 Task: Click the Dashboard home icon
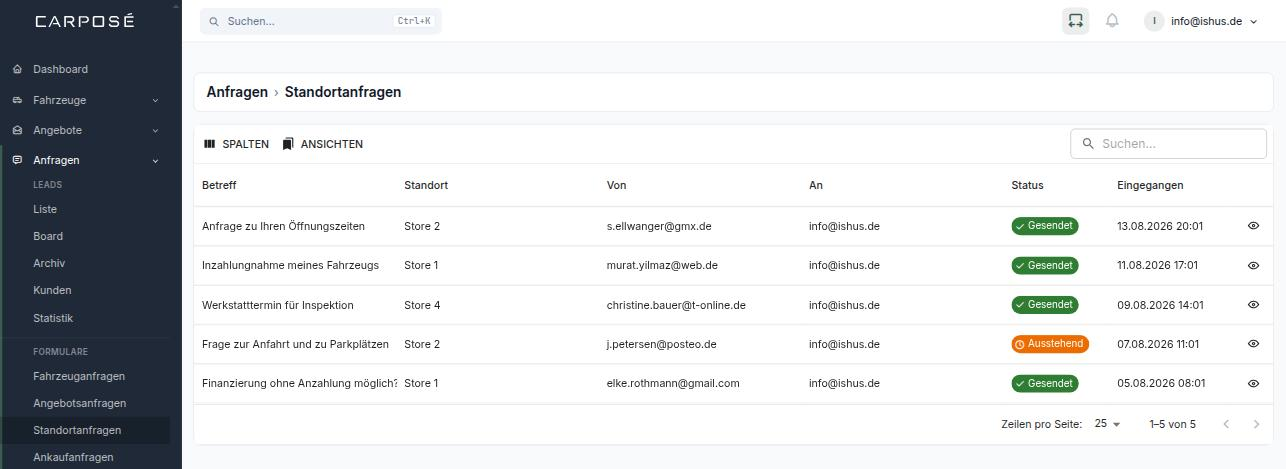(x=17, y=69)
